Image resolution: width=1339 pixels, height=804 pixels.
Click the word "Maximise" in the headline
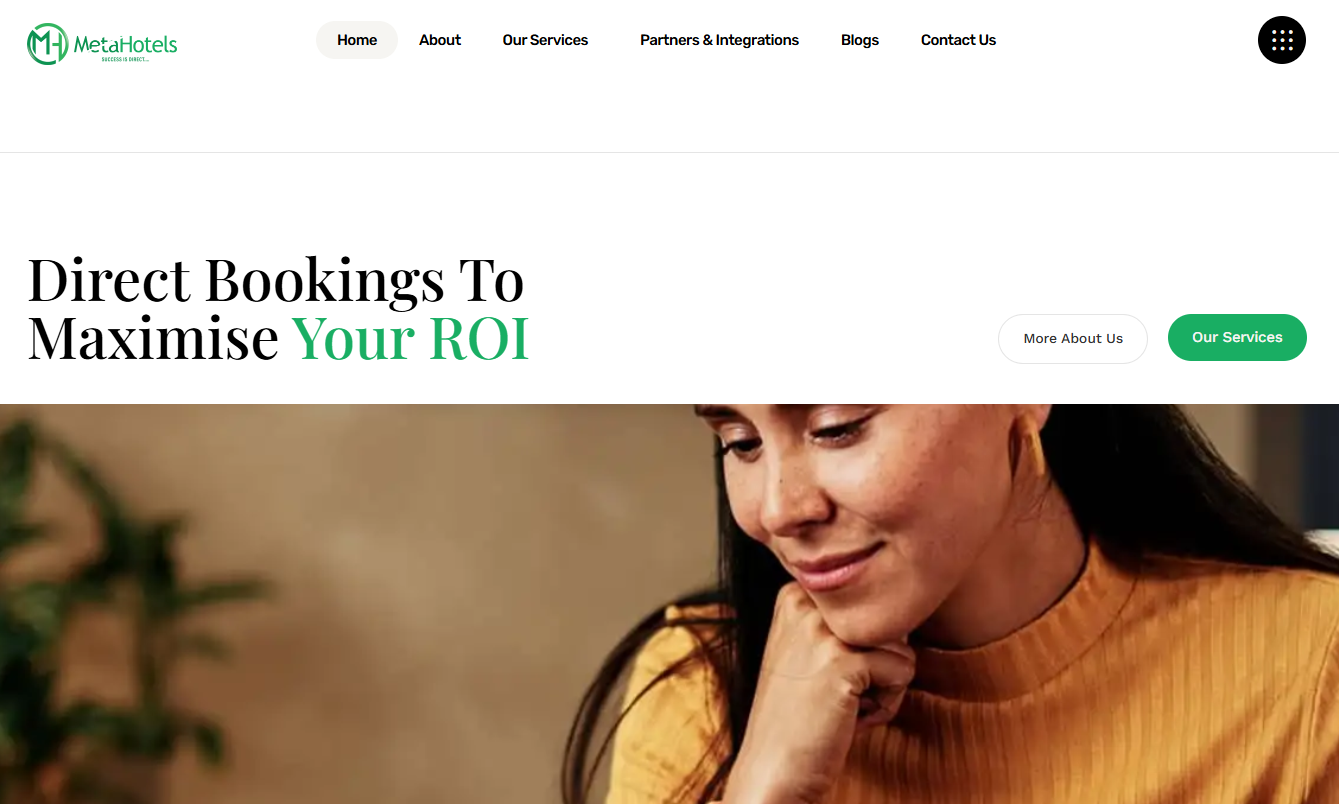coord(153,338)
